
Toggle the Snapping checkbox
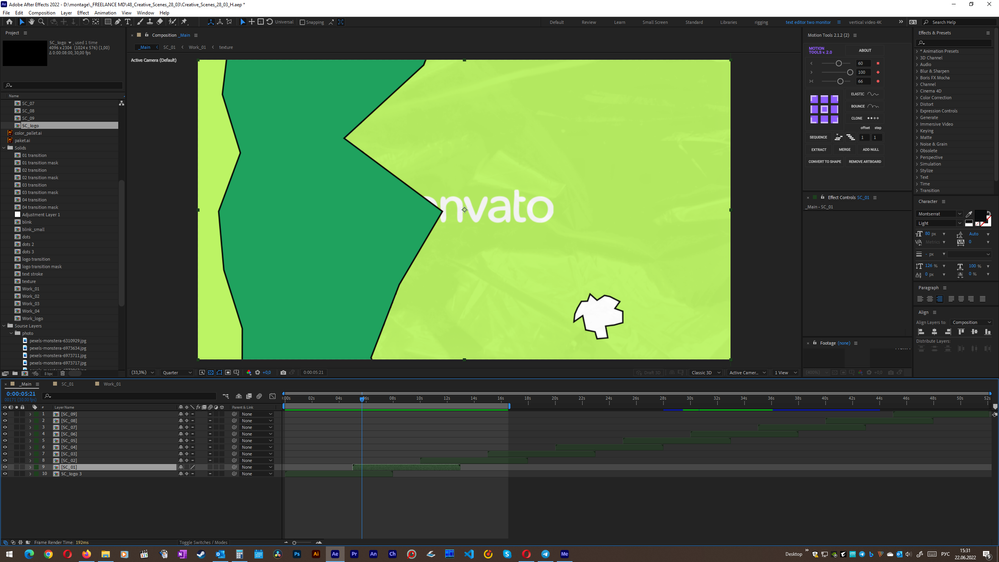coord(302,22)
